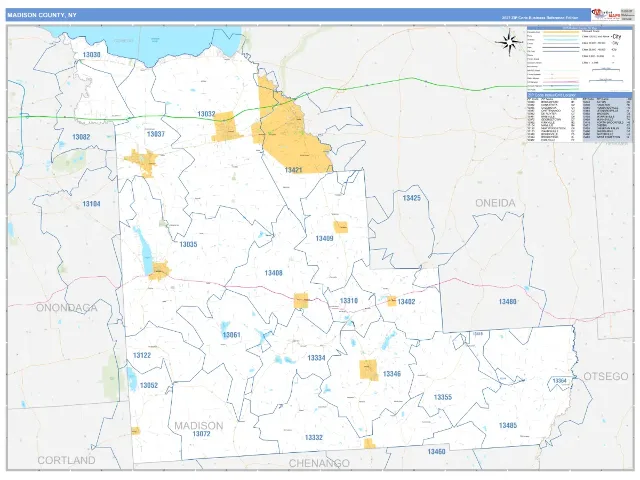Select ZIP code label 13310
640x480 pixels.
(x=349, y=301)
